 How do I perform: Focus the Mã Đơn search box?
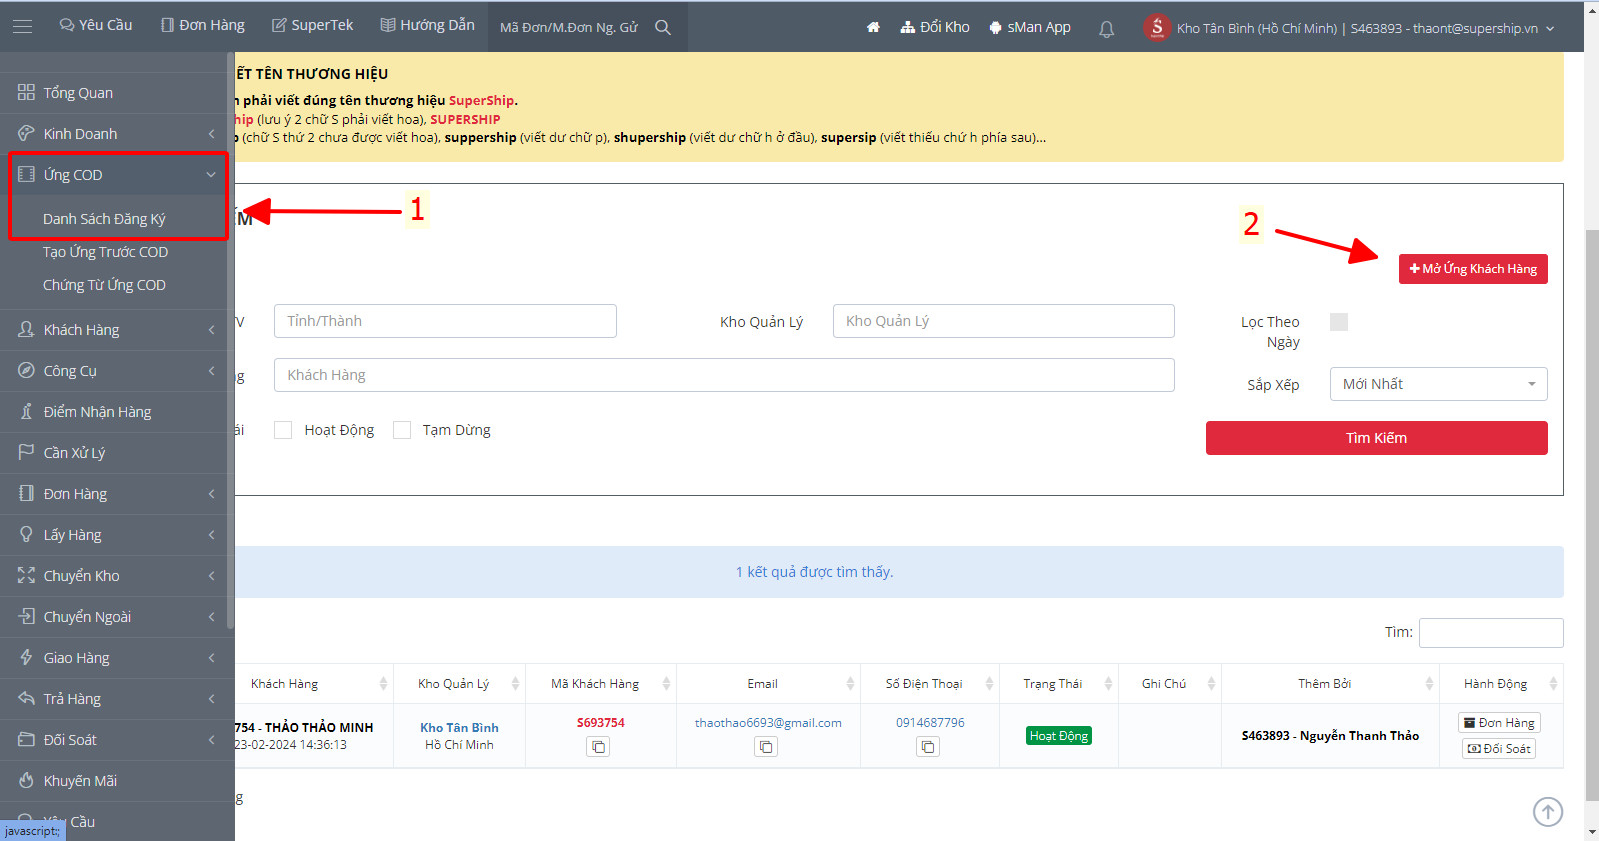[570, 28]
